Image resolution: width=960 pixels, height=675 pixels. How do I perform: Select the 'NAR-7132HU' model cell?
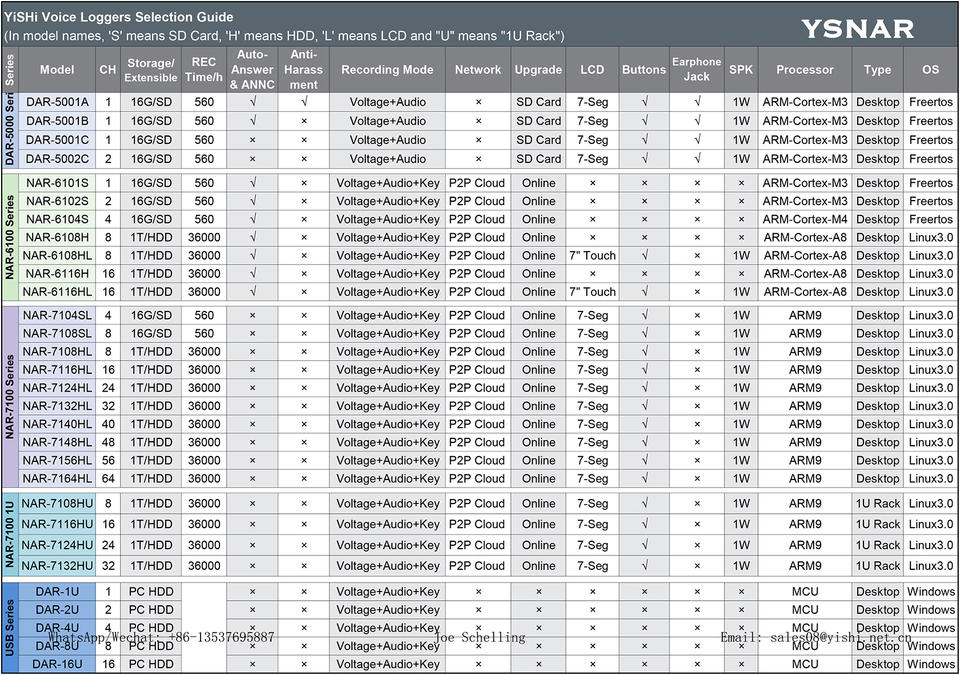(x=57, y=566)
